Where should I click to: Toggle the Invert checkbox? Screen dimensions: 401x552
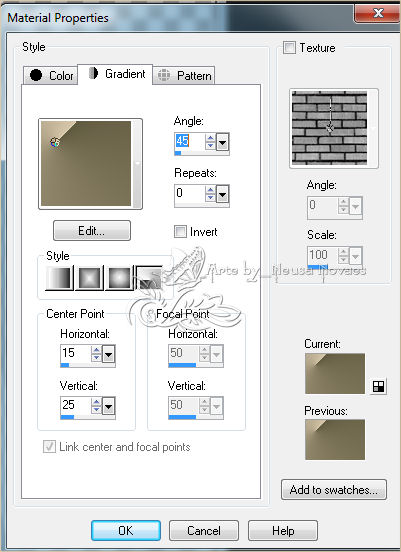click(180, 232)
